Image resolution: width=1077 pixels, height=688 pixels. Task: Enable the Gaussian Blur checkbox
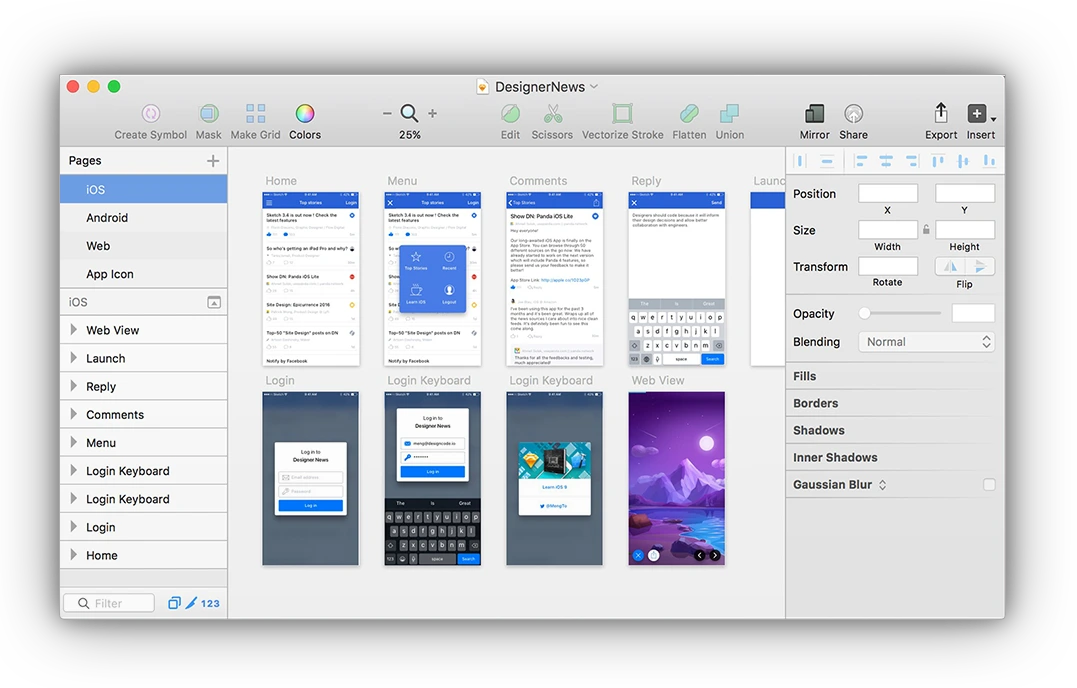989,485
